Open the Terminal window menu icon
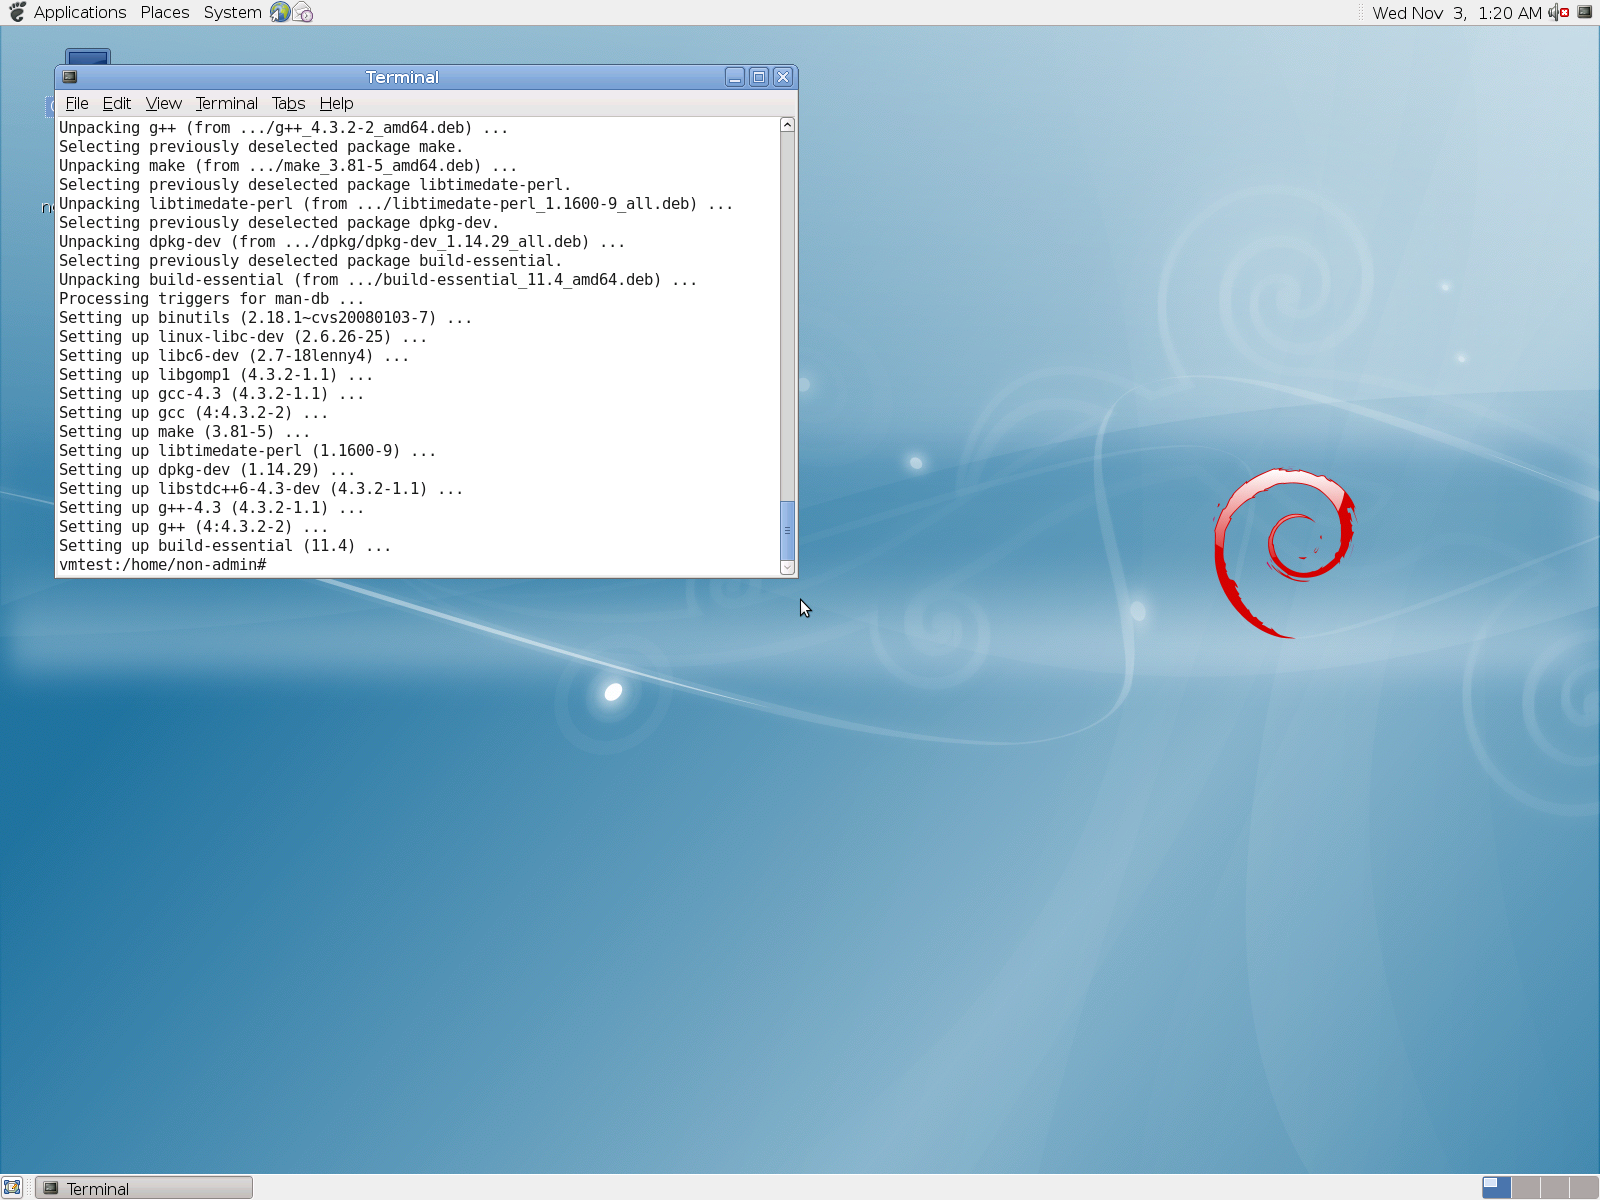 69,77
